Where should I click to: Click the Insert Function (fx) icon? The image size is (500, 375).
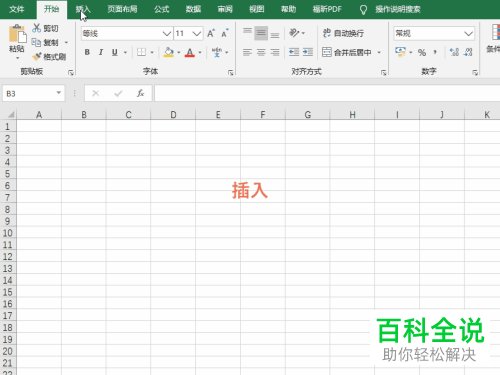[x=140, y=93]
